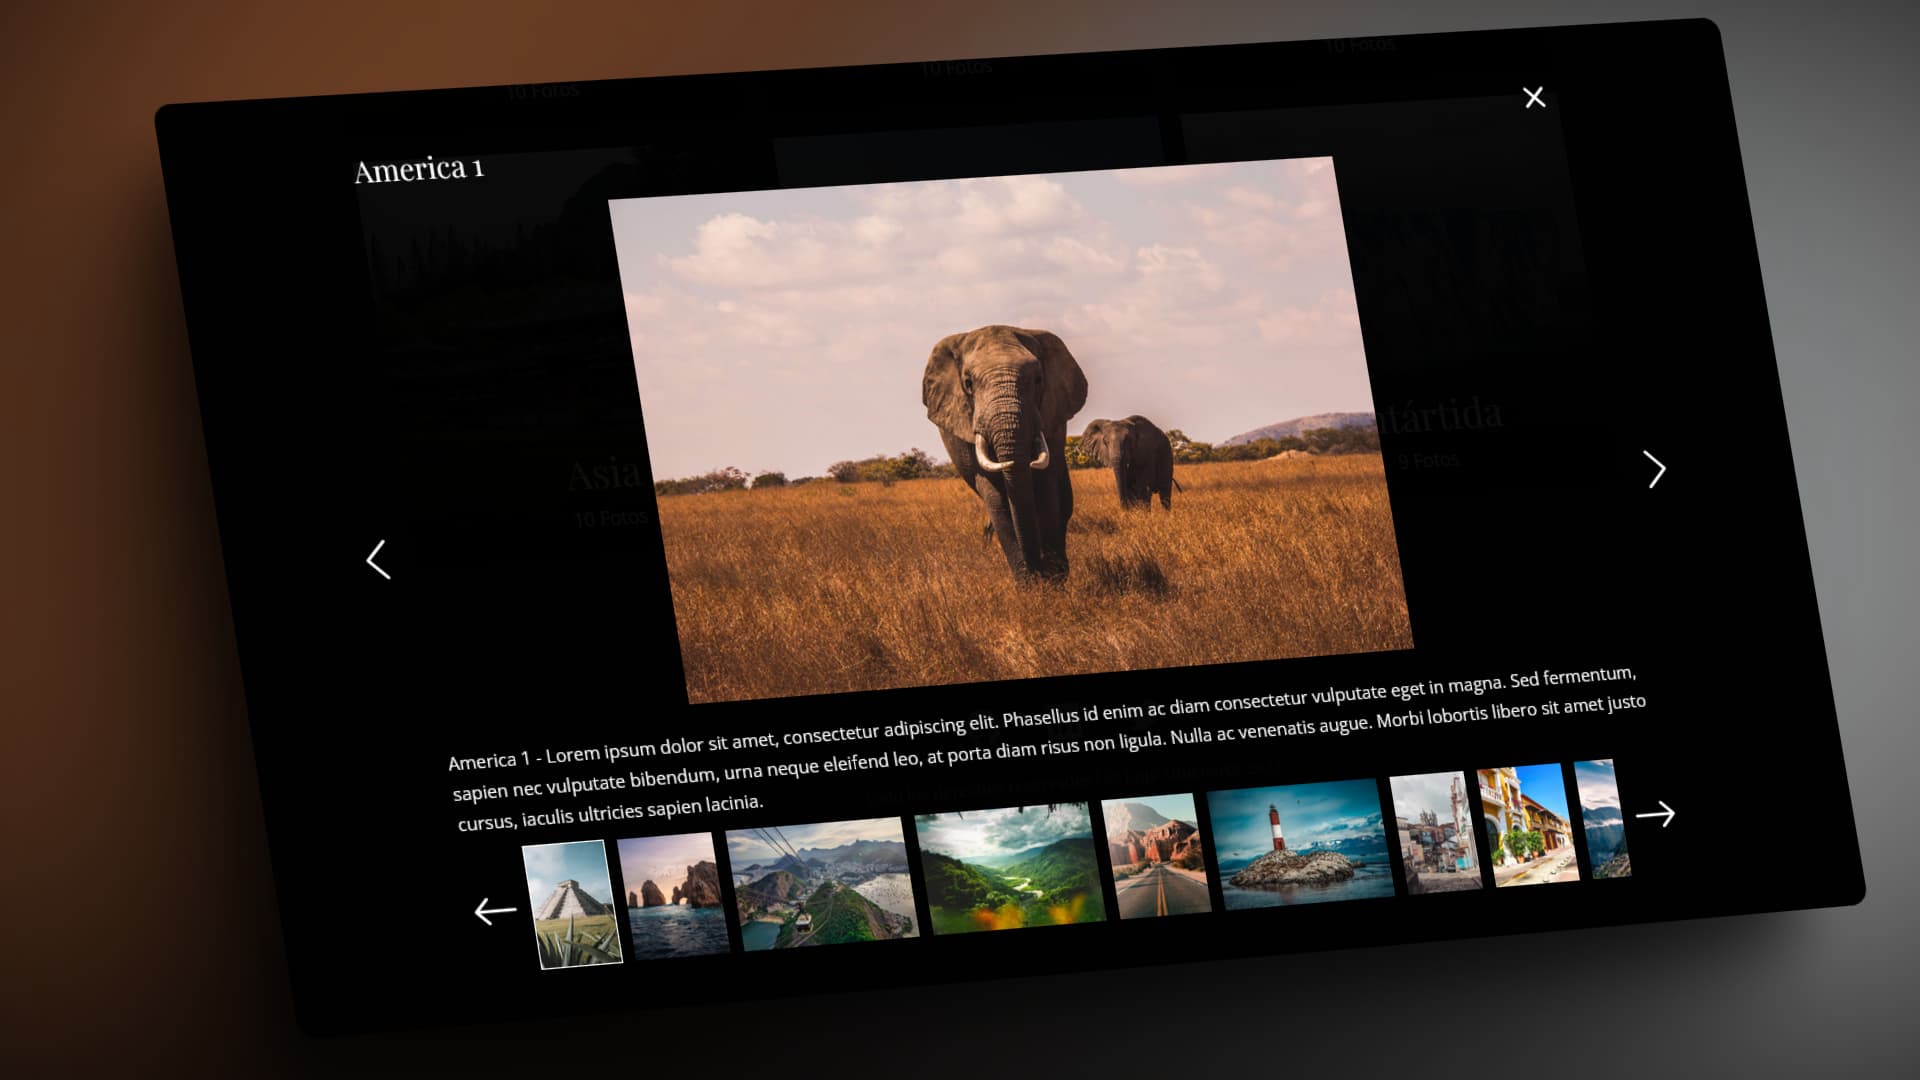
Task: Open the green valley thumbnail
Action: point(1010,867)
